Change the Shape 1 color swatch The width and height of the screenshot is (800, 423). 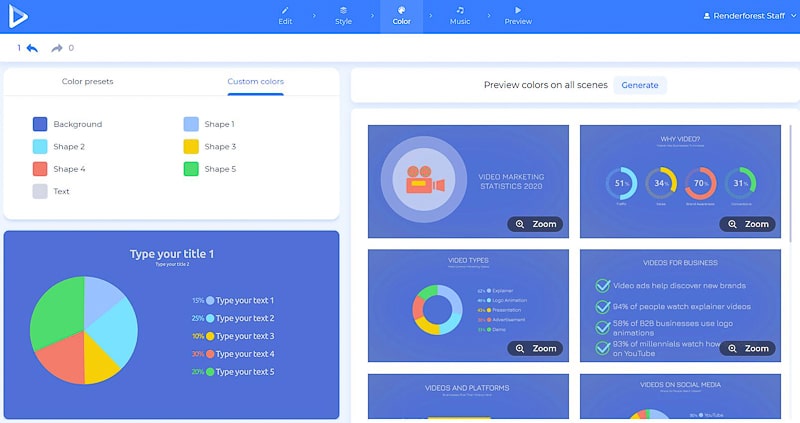click(191, 124)
